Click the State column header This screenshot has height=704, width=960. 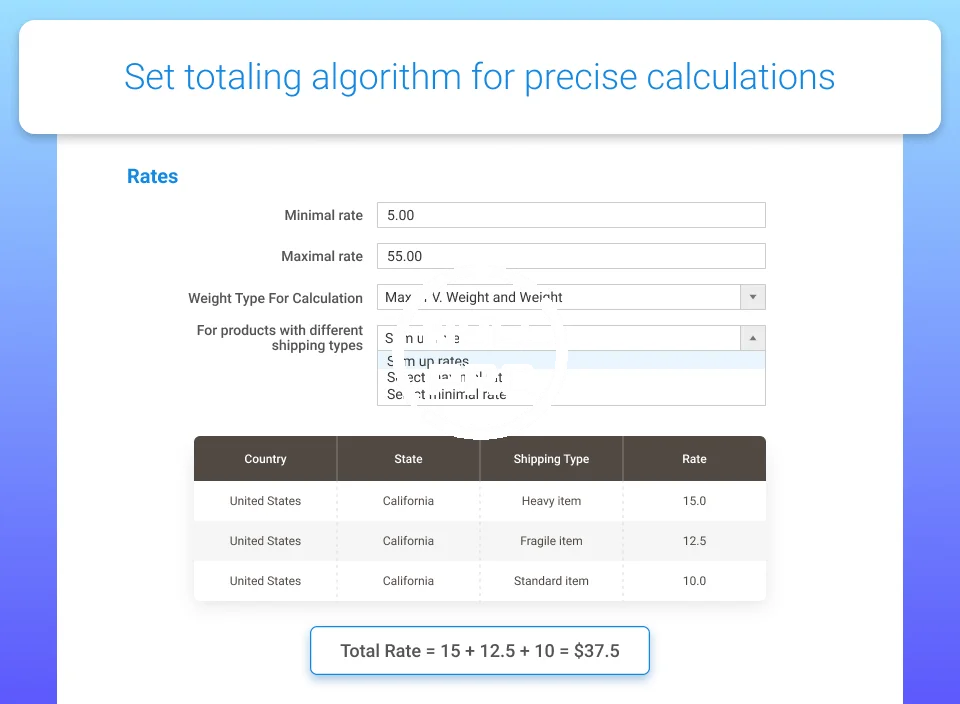click(x=408, y=459)
